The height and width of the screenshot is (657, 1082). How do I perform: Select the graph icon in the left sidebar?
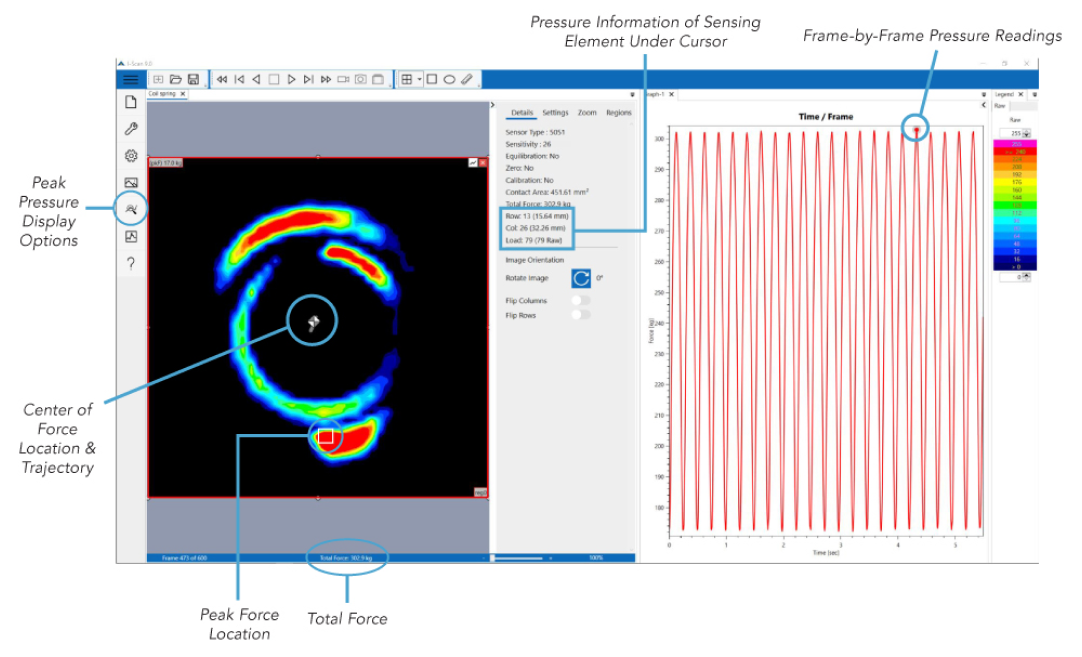coord(131,236)
